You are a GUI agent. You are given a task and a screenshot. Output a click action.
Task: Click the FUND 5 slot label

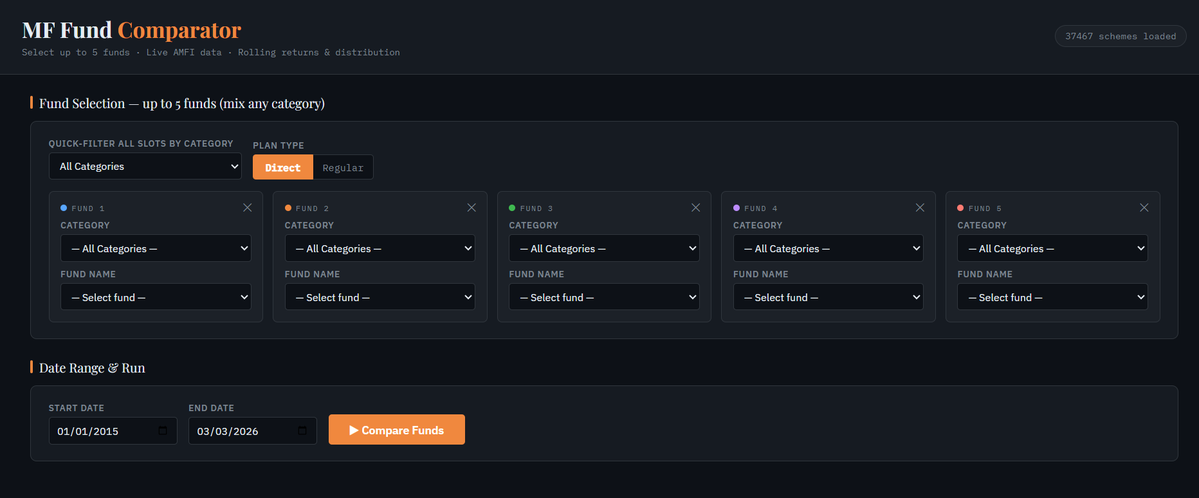point(985,208)
